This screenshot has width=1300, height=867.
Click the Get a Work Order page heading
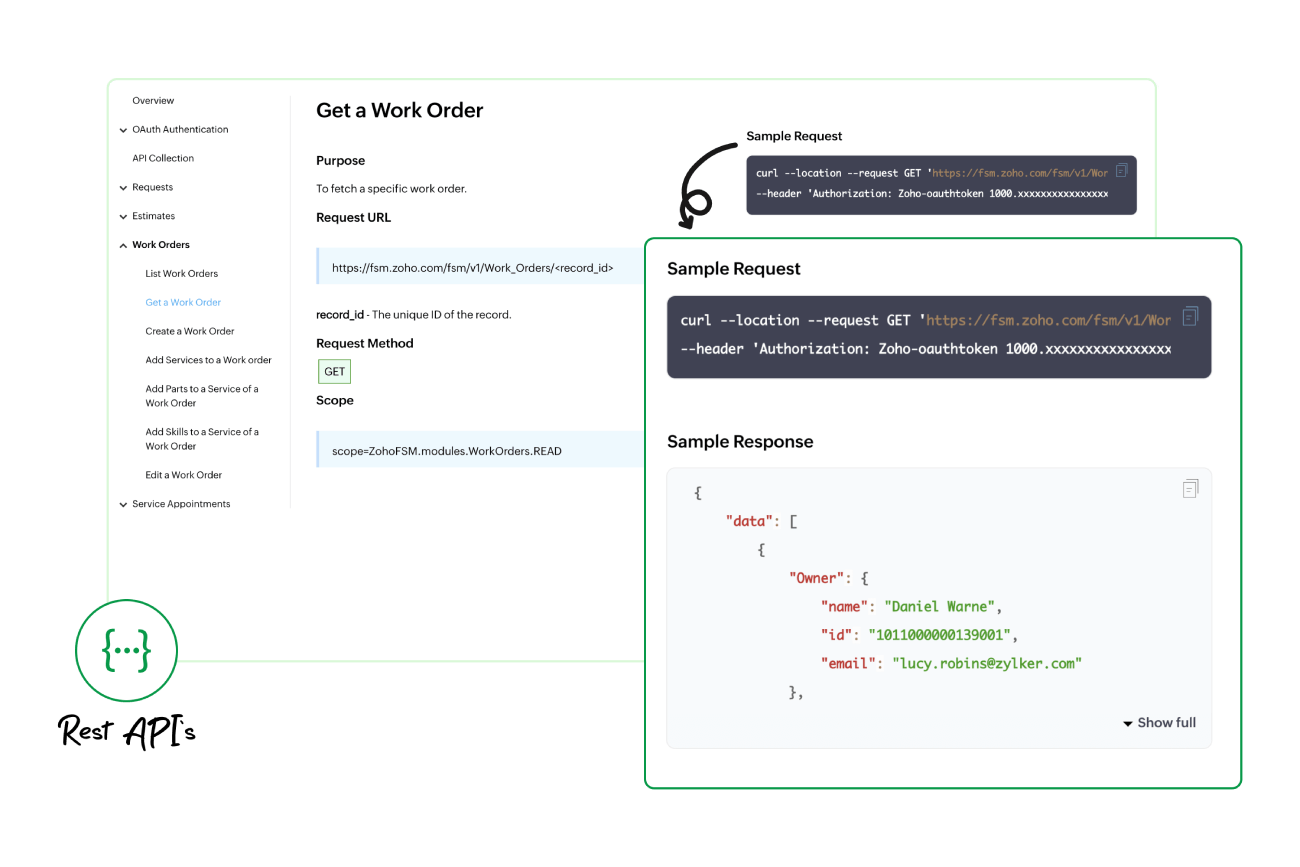[x=400, y=111]
